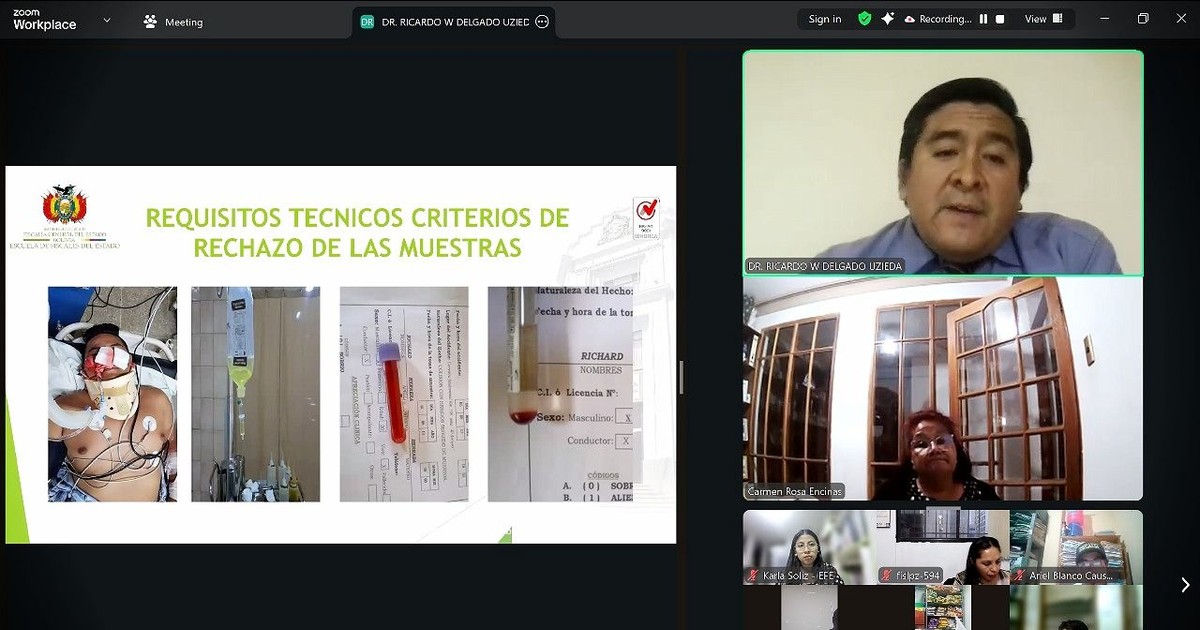Screen dimensions: 1200x630
Task: Select Dr. Ricardo W Delgado Uzieda's video tile
Action: pos(942,162)
